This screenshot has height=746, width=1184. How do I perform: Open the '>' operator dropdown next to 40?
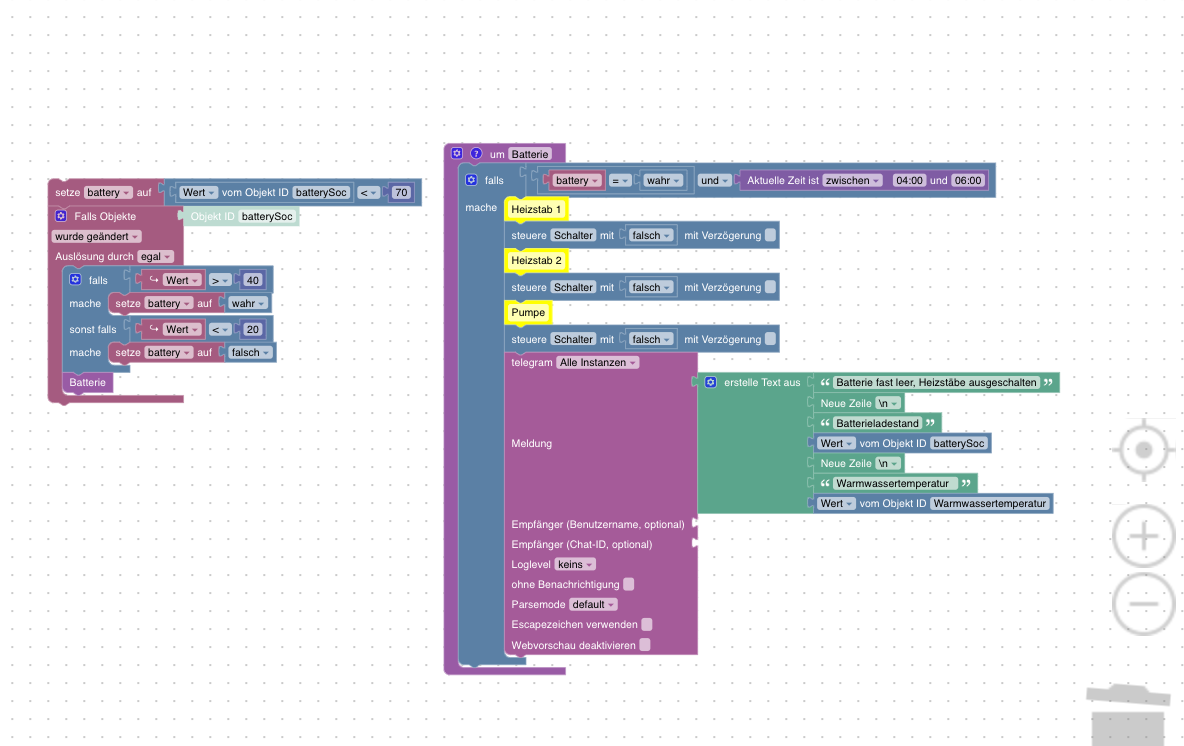220,280
